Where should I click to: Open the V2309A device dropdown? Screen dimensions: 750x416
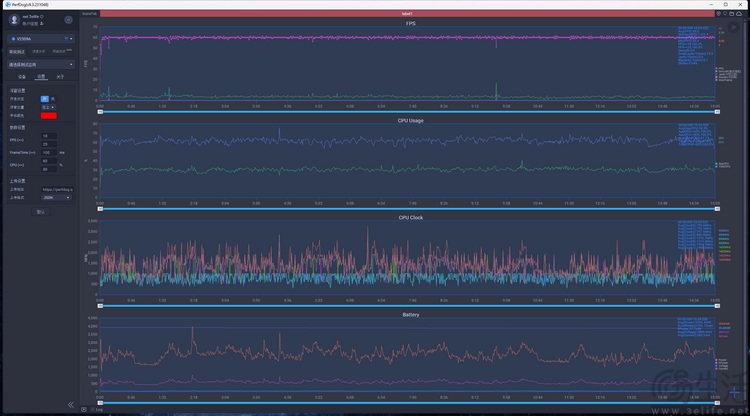pyautogui.click(x=41, y=39)
